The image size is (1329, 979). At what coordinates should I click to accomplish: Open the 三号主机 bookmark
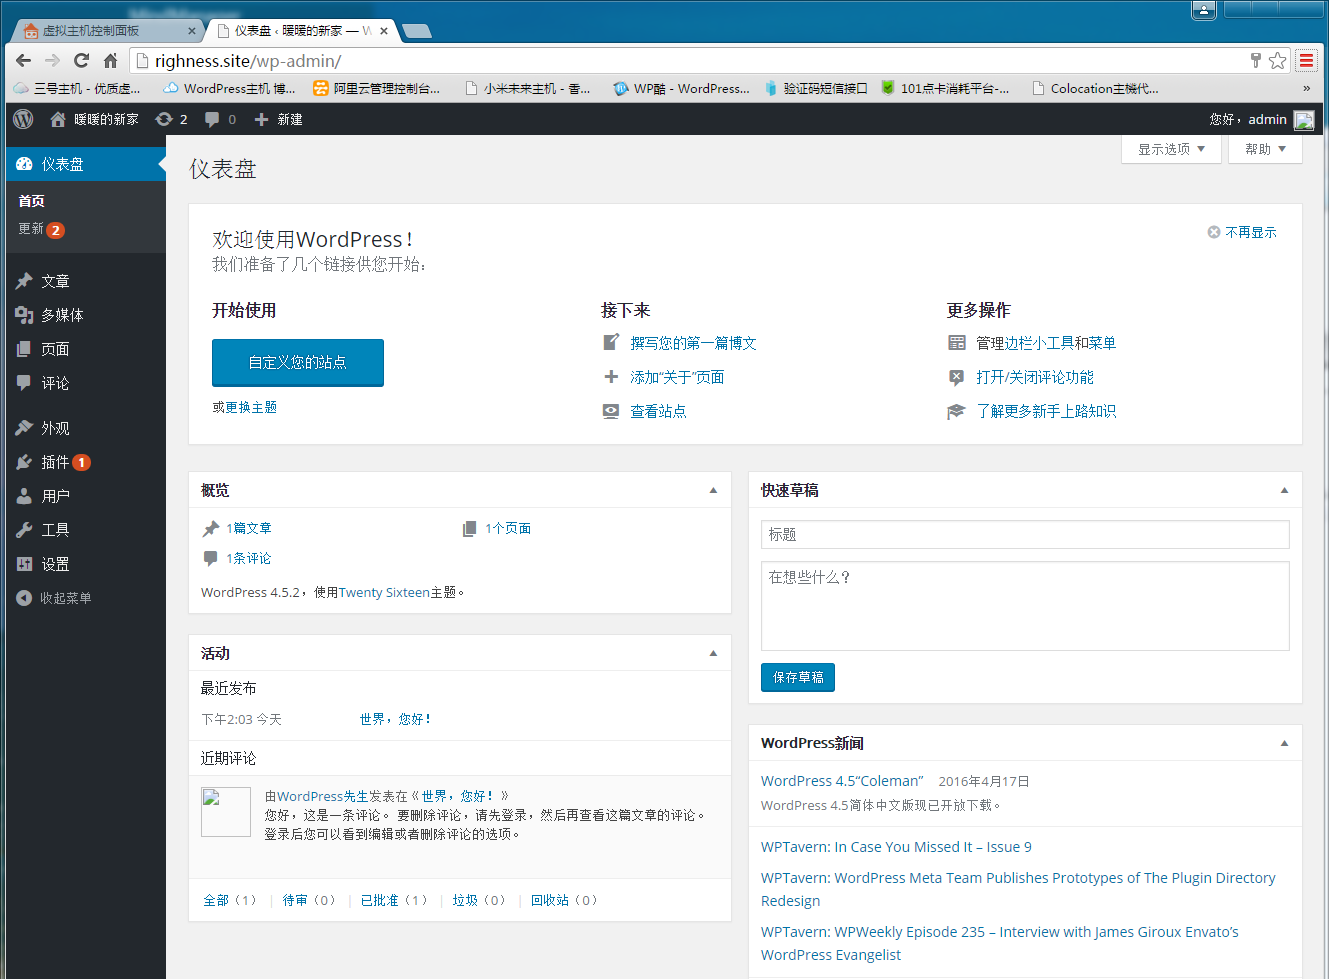77,88
